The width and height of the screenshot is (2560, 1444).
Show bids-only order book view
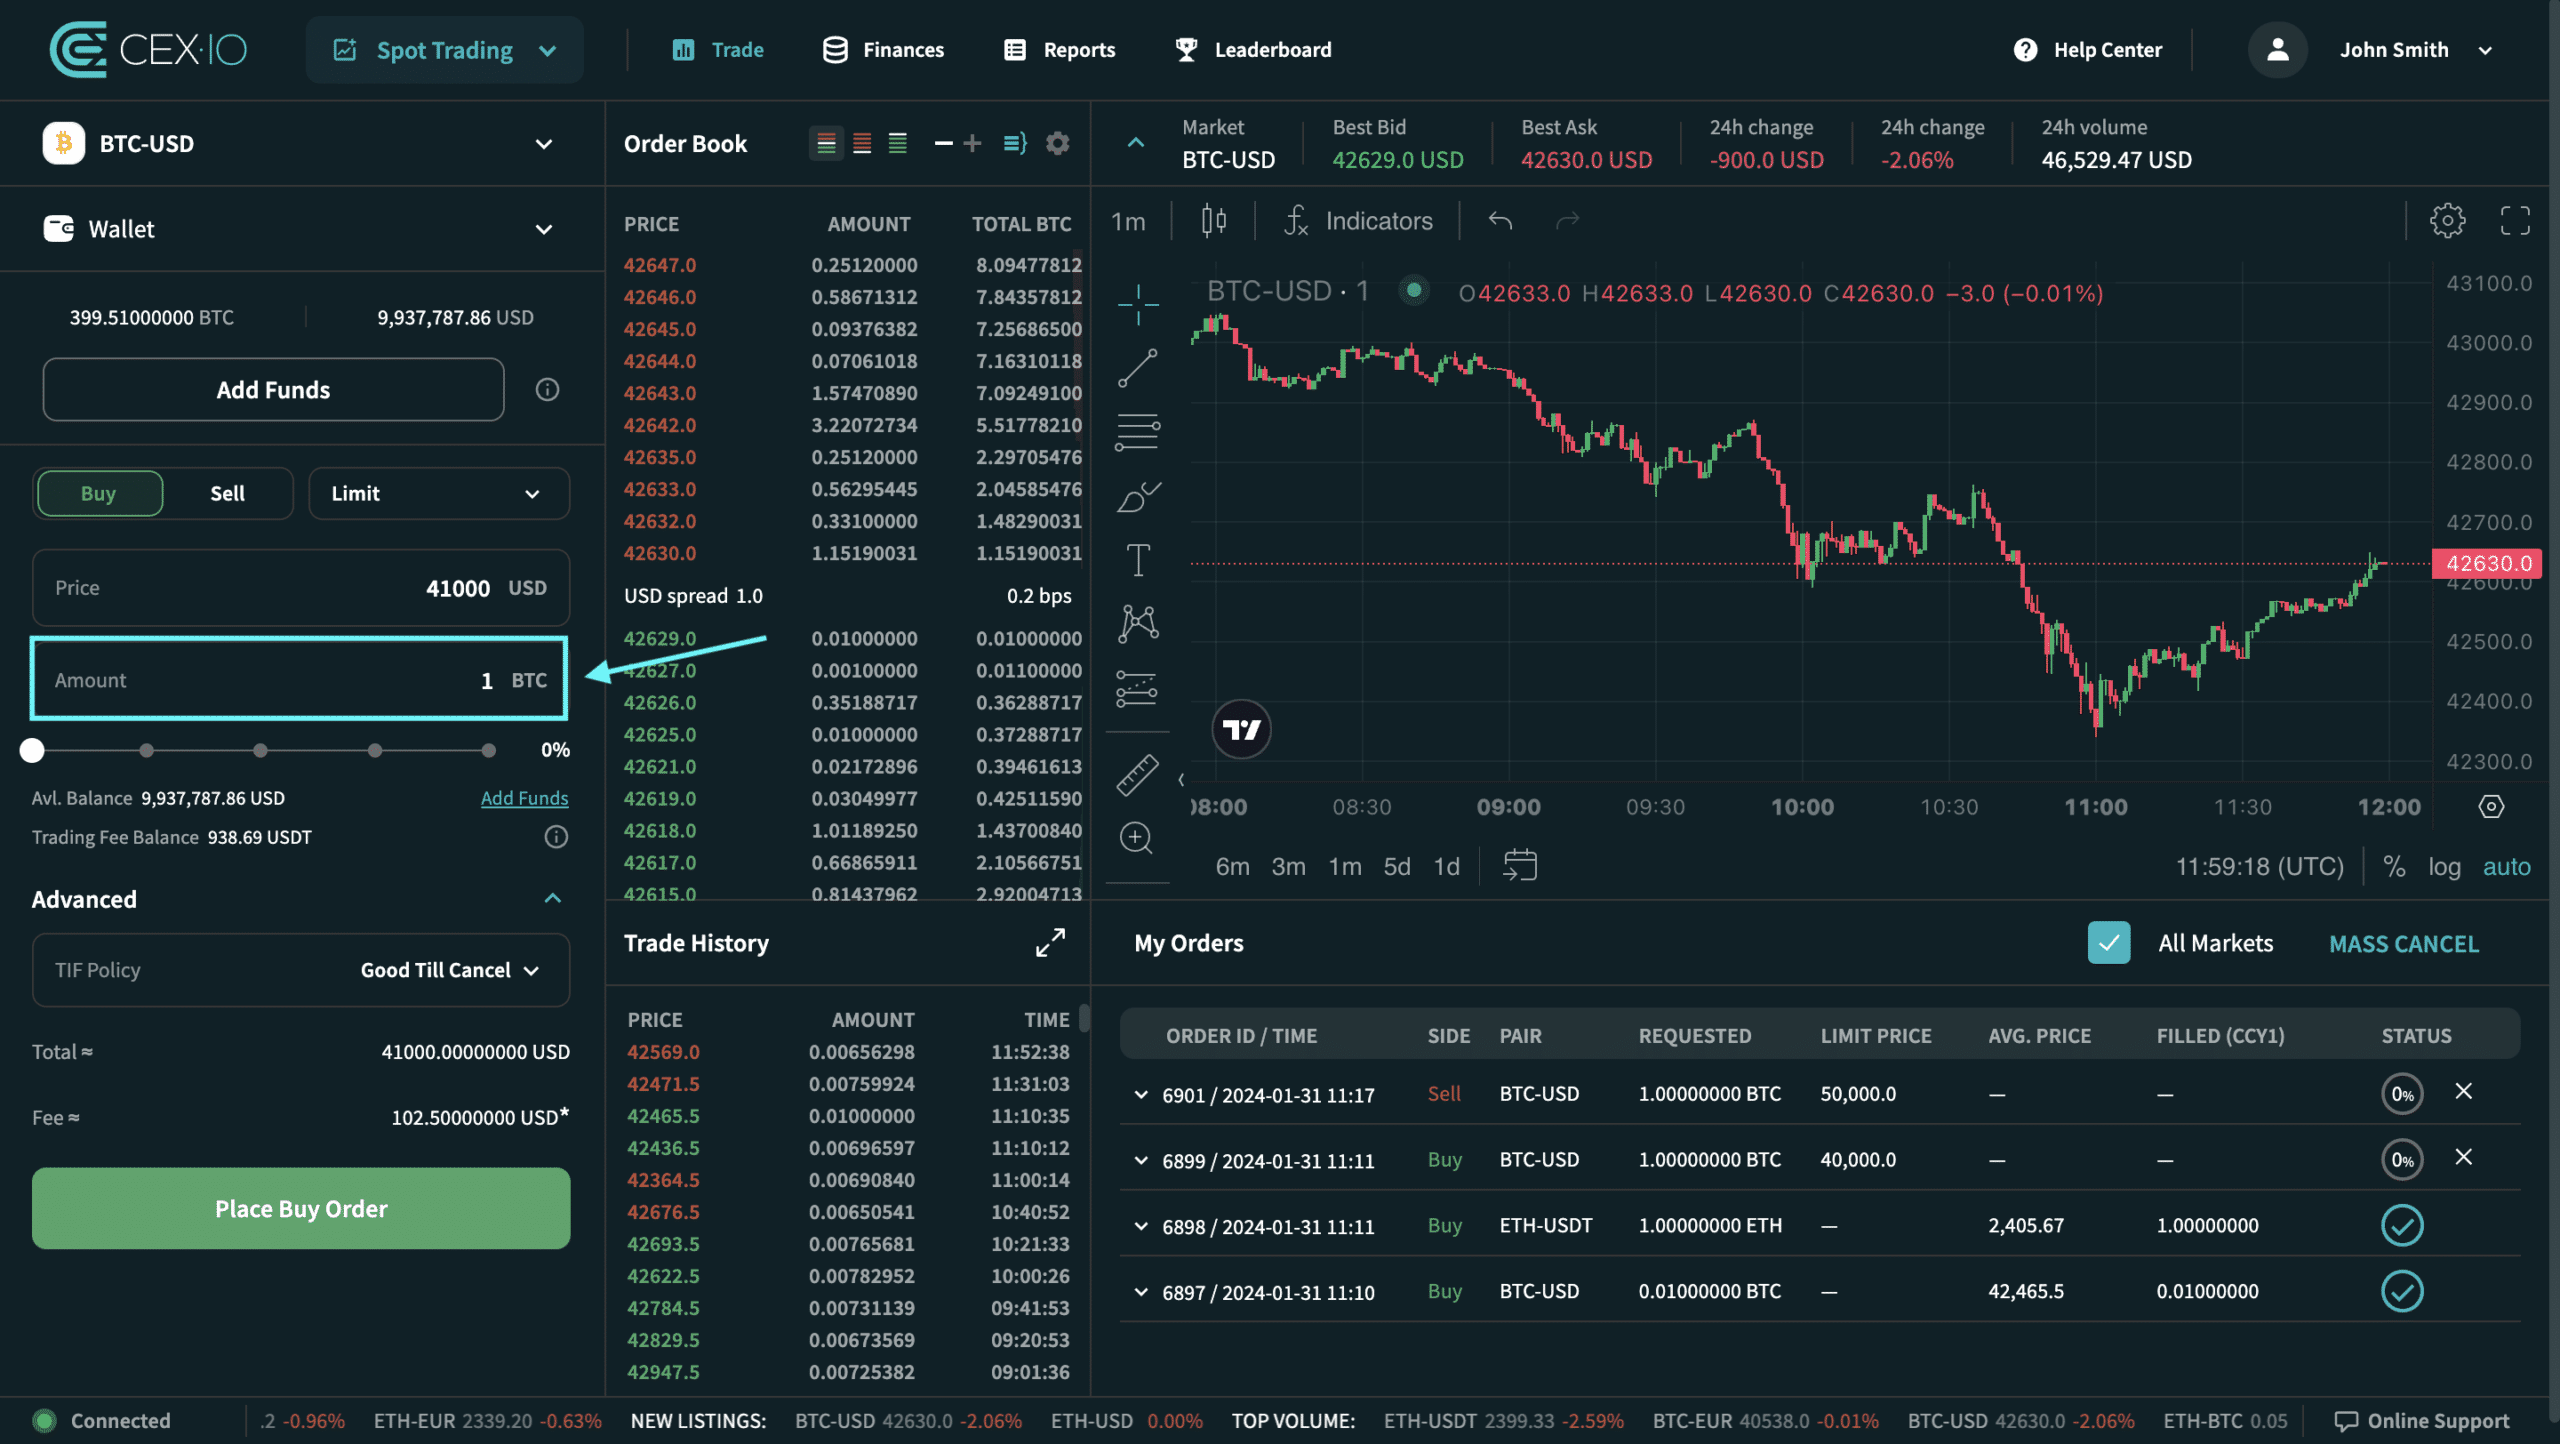[898, 143]
